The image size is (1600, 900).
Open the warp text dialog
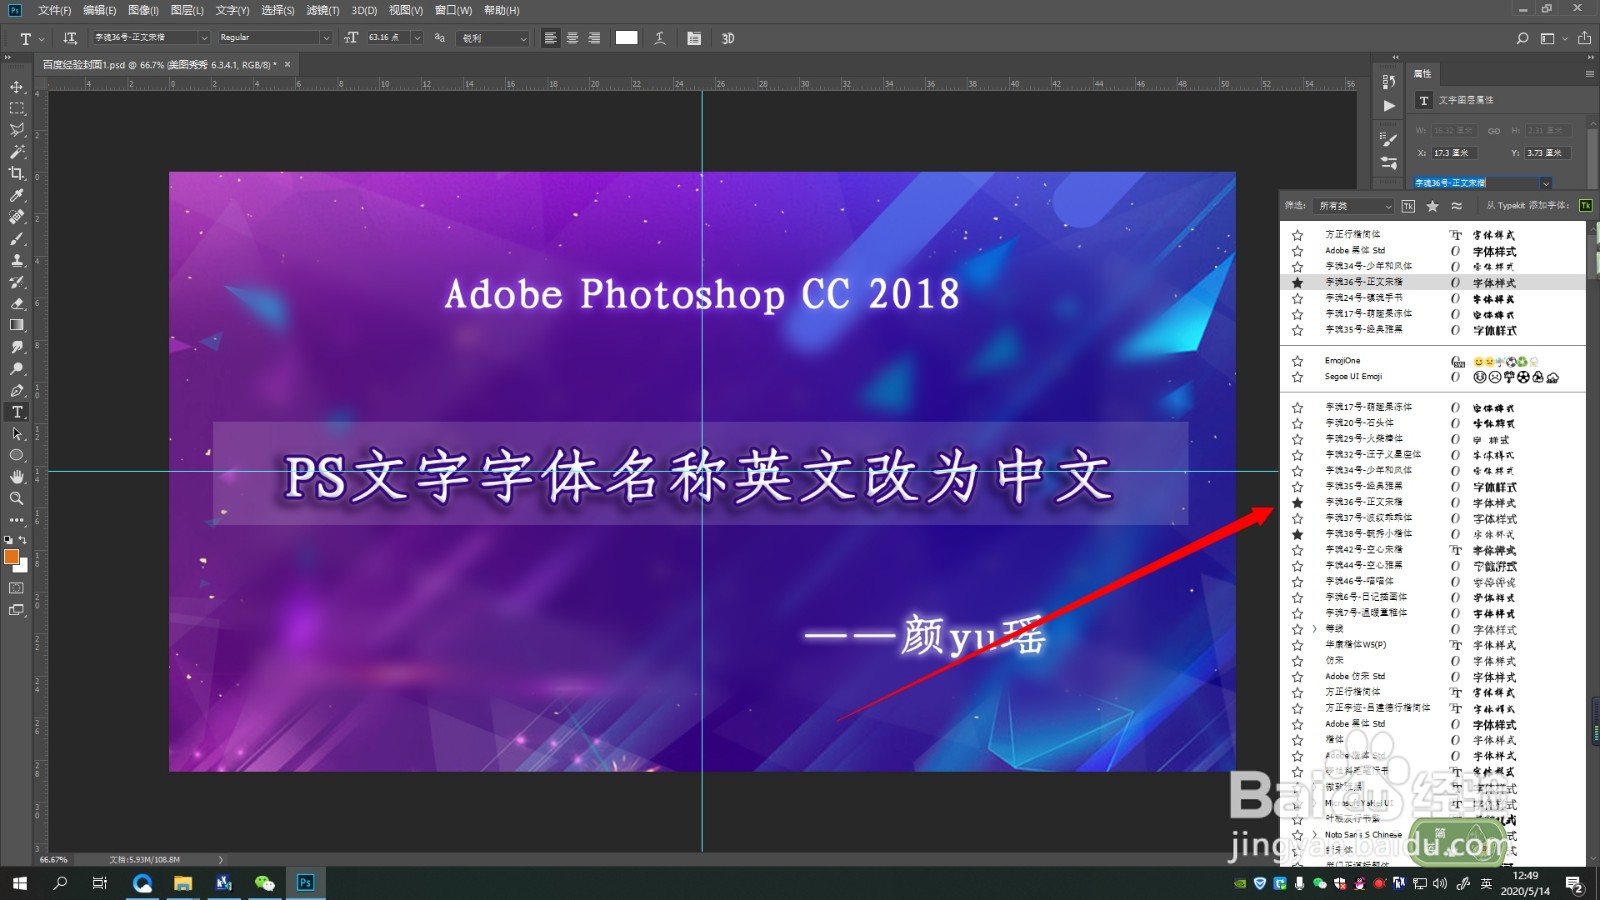(x=660, y=38)
